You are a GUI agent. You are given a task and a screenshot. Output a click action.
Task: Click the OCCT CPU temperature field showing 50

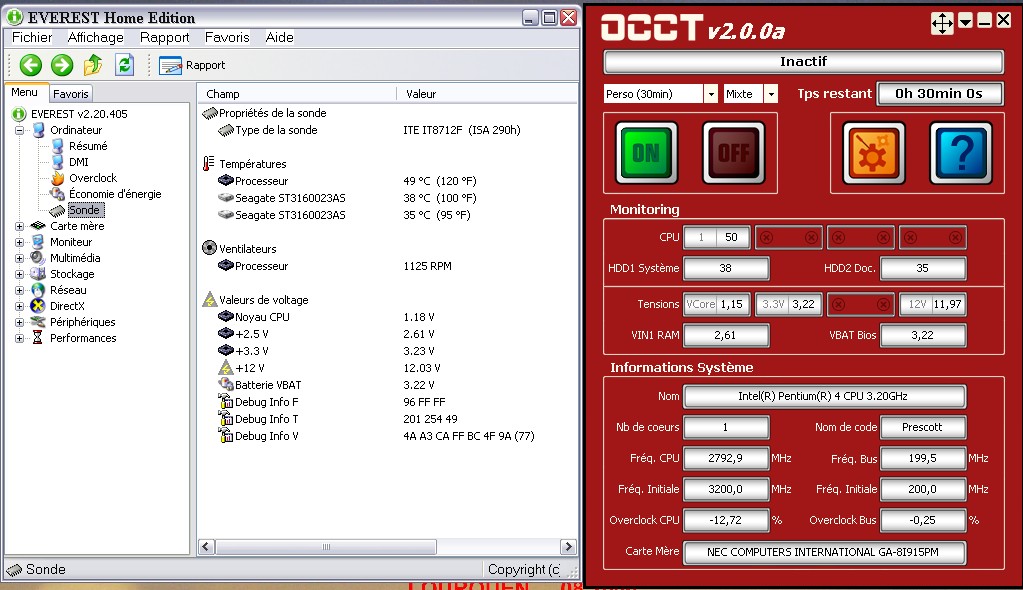(716, 238)
